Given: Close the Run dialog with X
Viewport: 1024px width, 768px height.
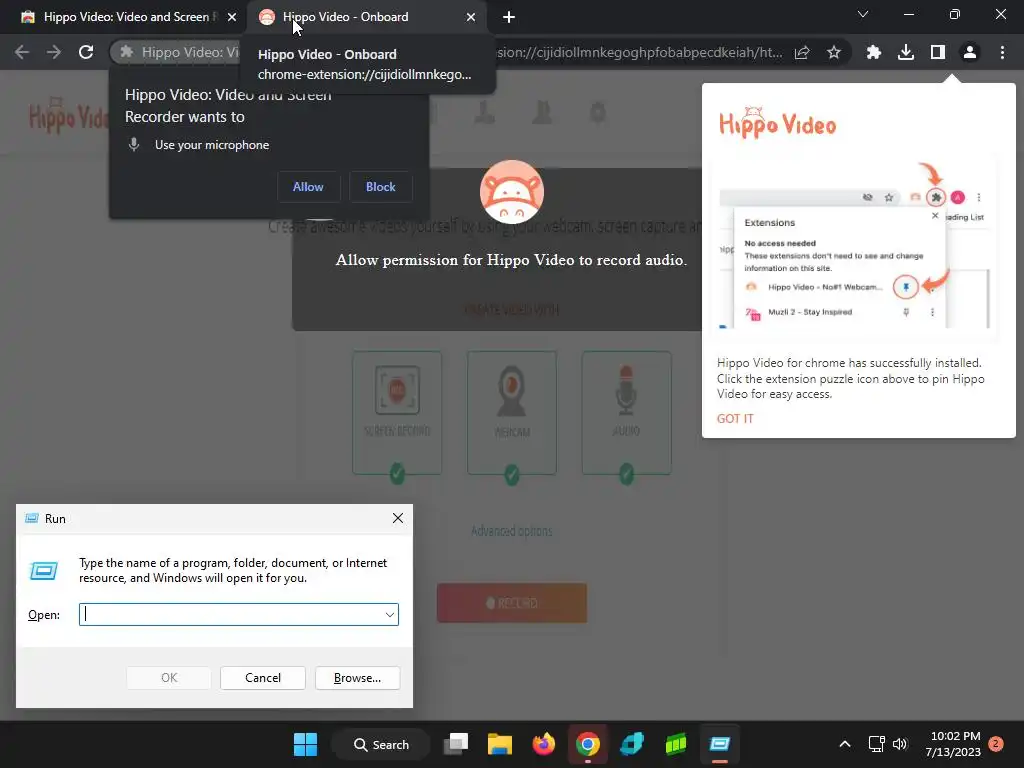Looking at the screenshot, I should tap(398, 518).
